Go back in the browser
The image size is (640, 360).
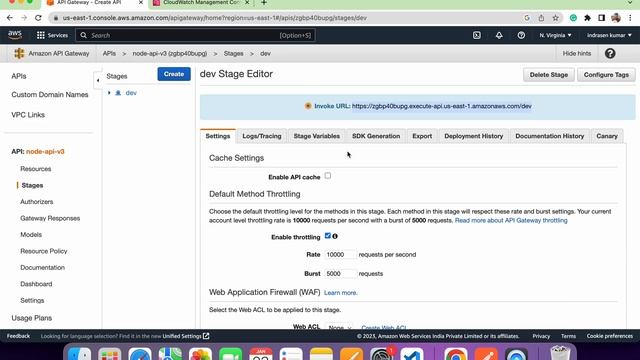click(10, 18)
